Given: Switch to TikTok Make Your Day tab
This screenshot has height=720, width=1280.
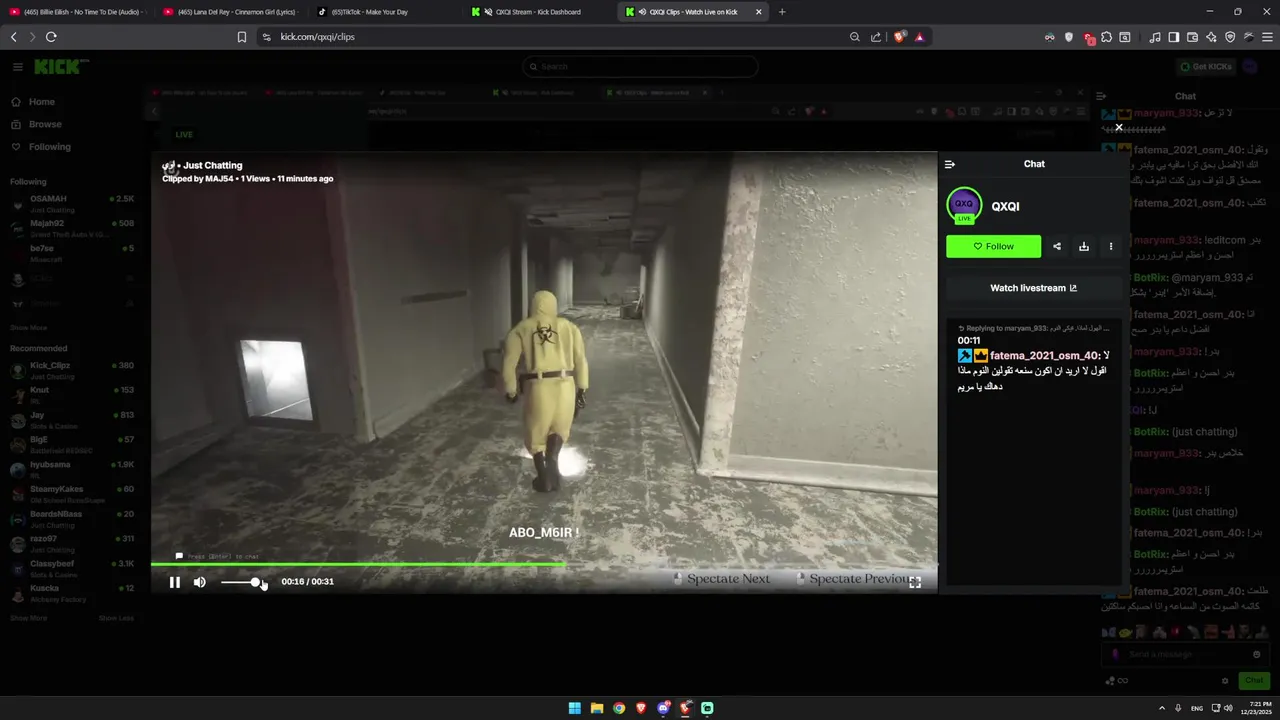Looking at the screenshot, I should coord(384,12).
